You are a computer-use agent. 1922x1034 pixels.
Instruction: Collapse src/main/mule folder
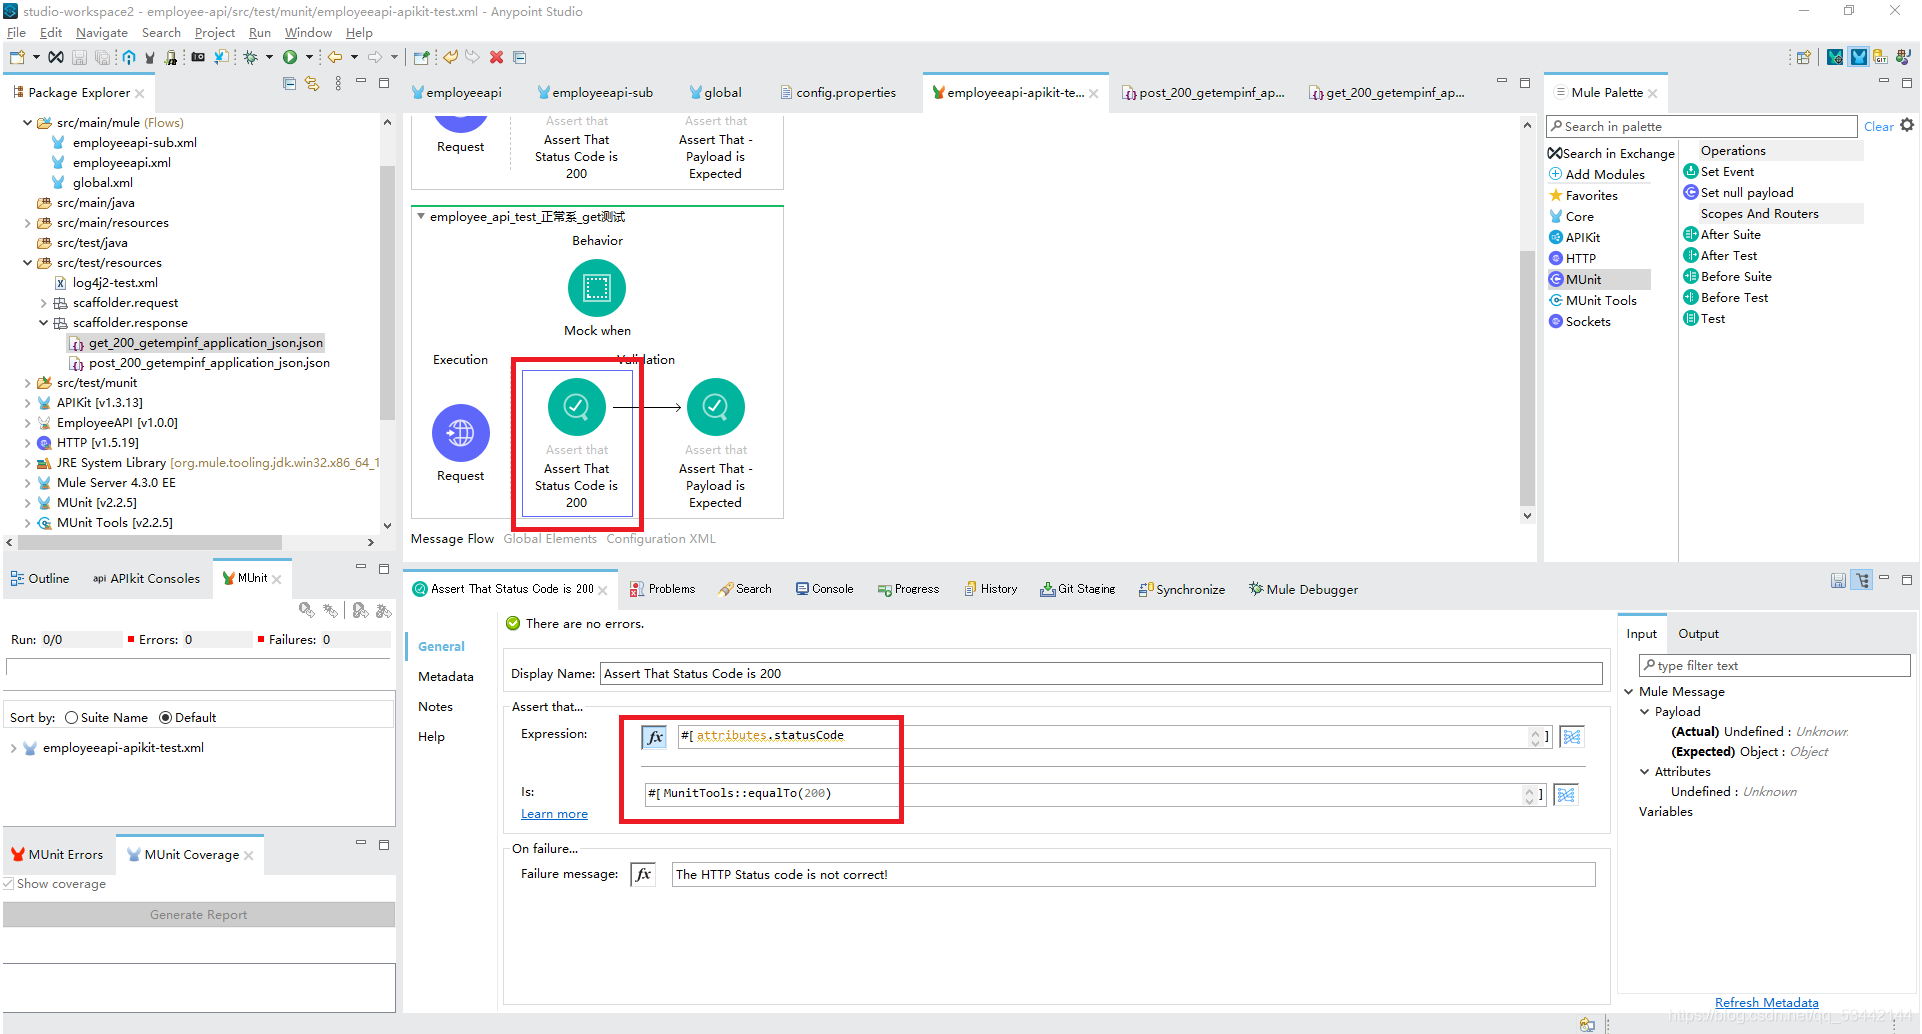pos(27,123)
